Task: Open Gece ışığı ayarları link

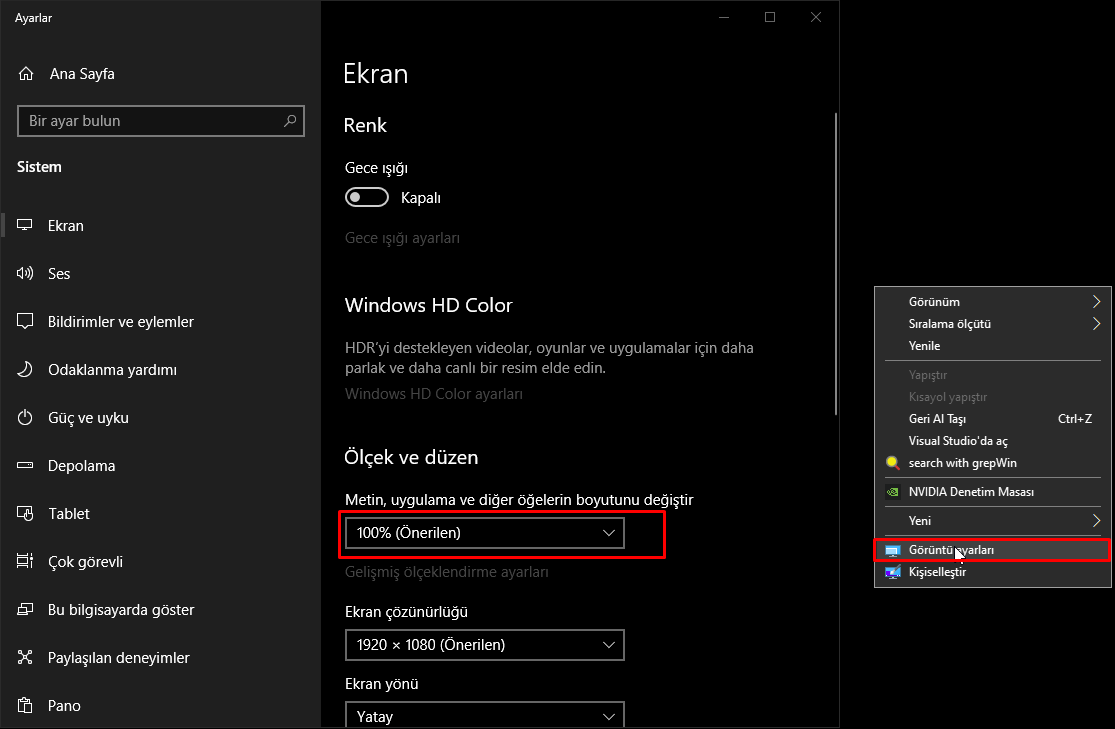Action: [x=402, y=237]
